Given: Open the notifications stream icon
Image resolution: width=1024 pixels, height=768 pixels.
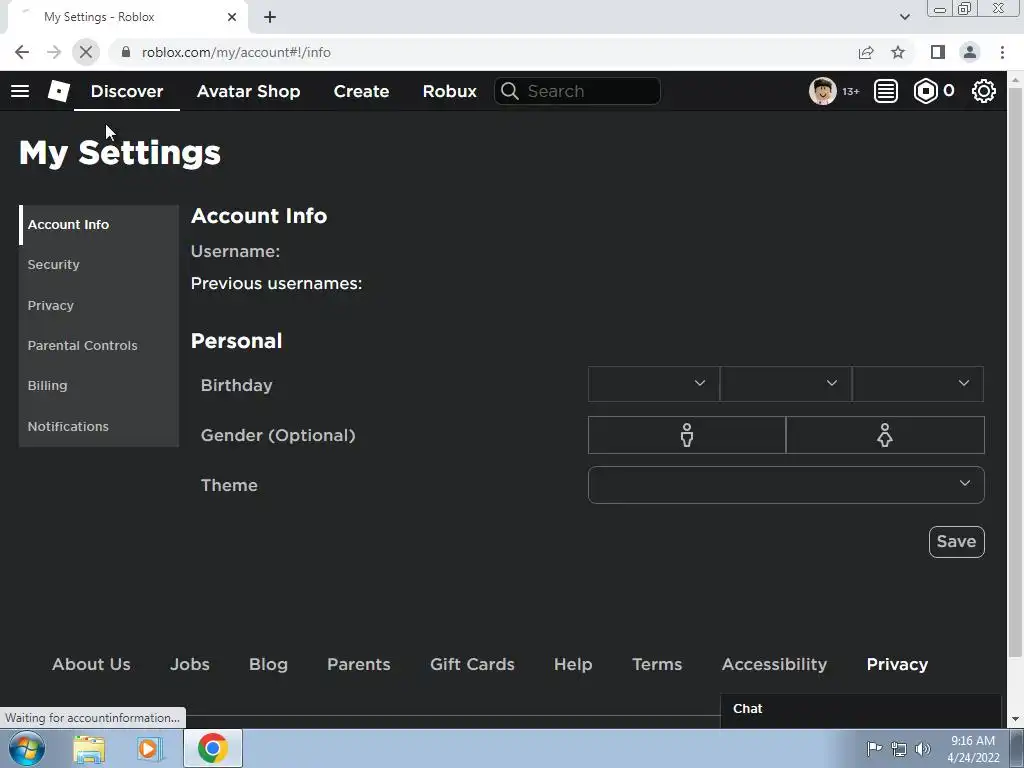Looking at the screenshot, I should click(886, 91).
